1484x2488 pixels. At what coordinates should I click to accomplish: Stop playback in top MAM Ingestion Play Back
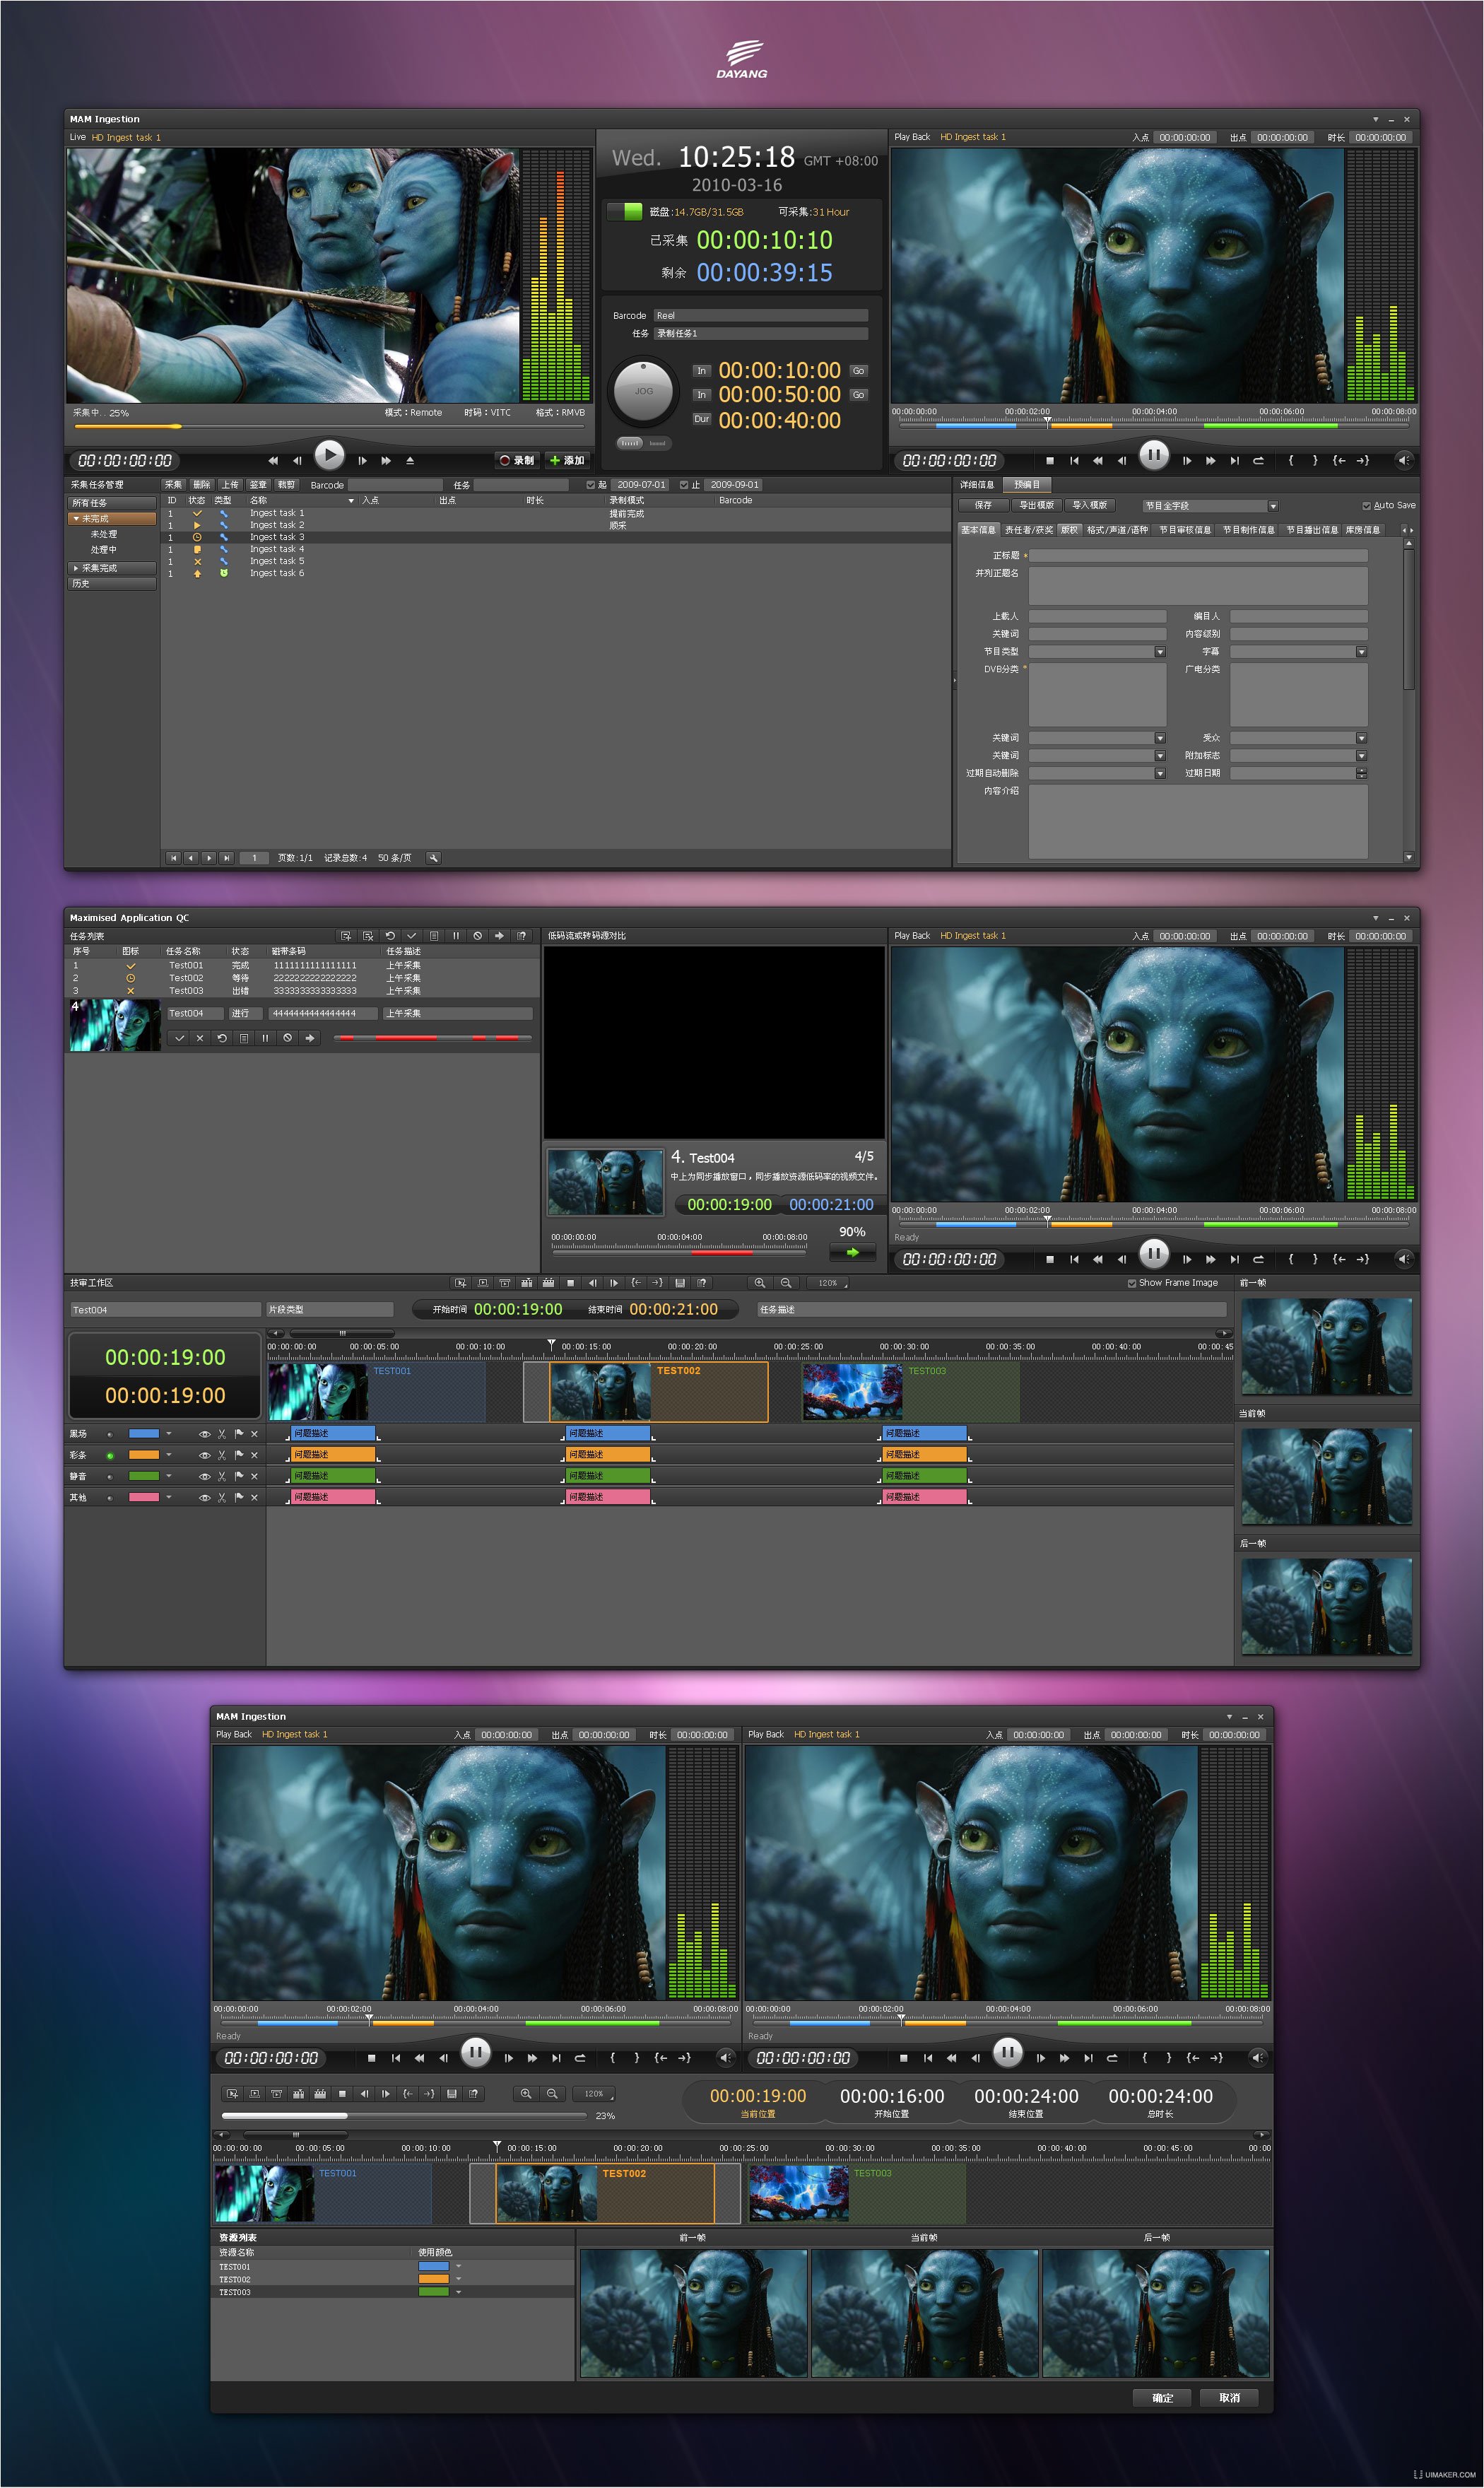1050,461
